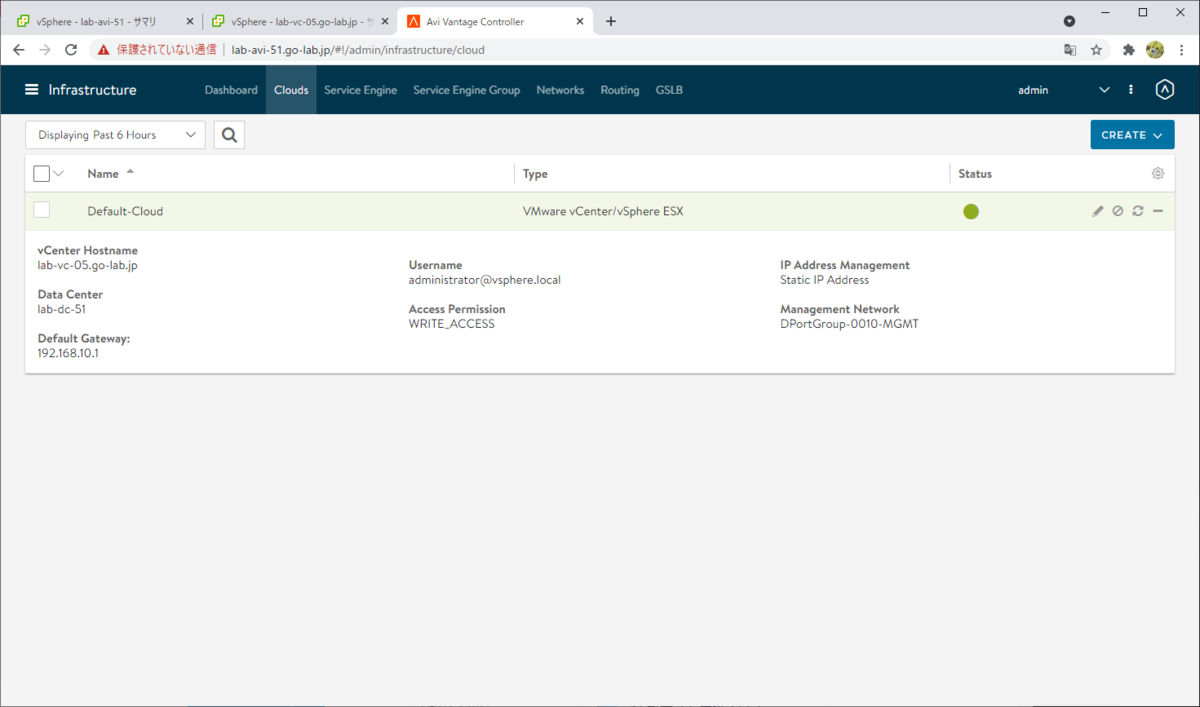This screenshot has width=1200, height=707.
Task: Open the Service Engine Group tab
Action: 466,90
